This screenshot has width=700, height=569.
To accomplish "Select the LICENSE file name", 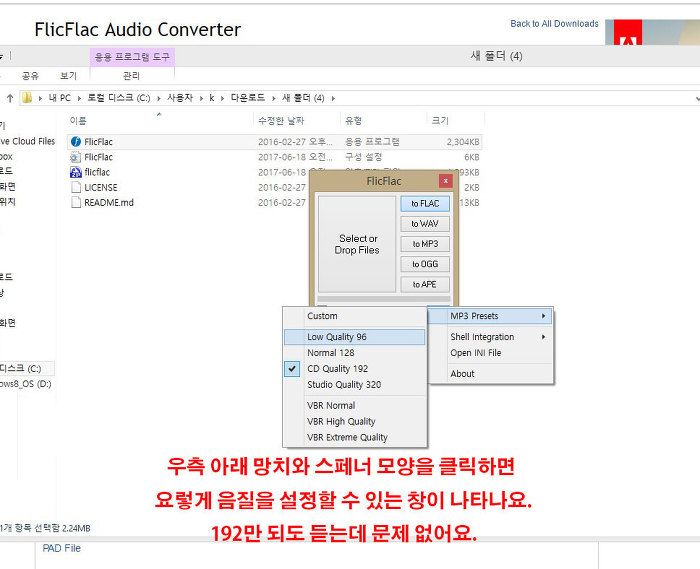I will pos(101,187).
